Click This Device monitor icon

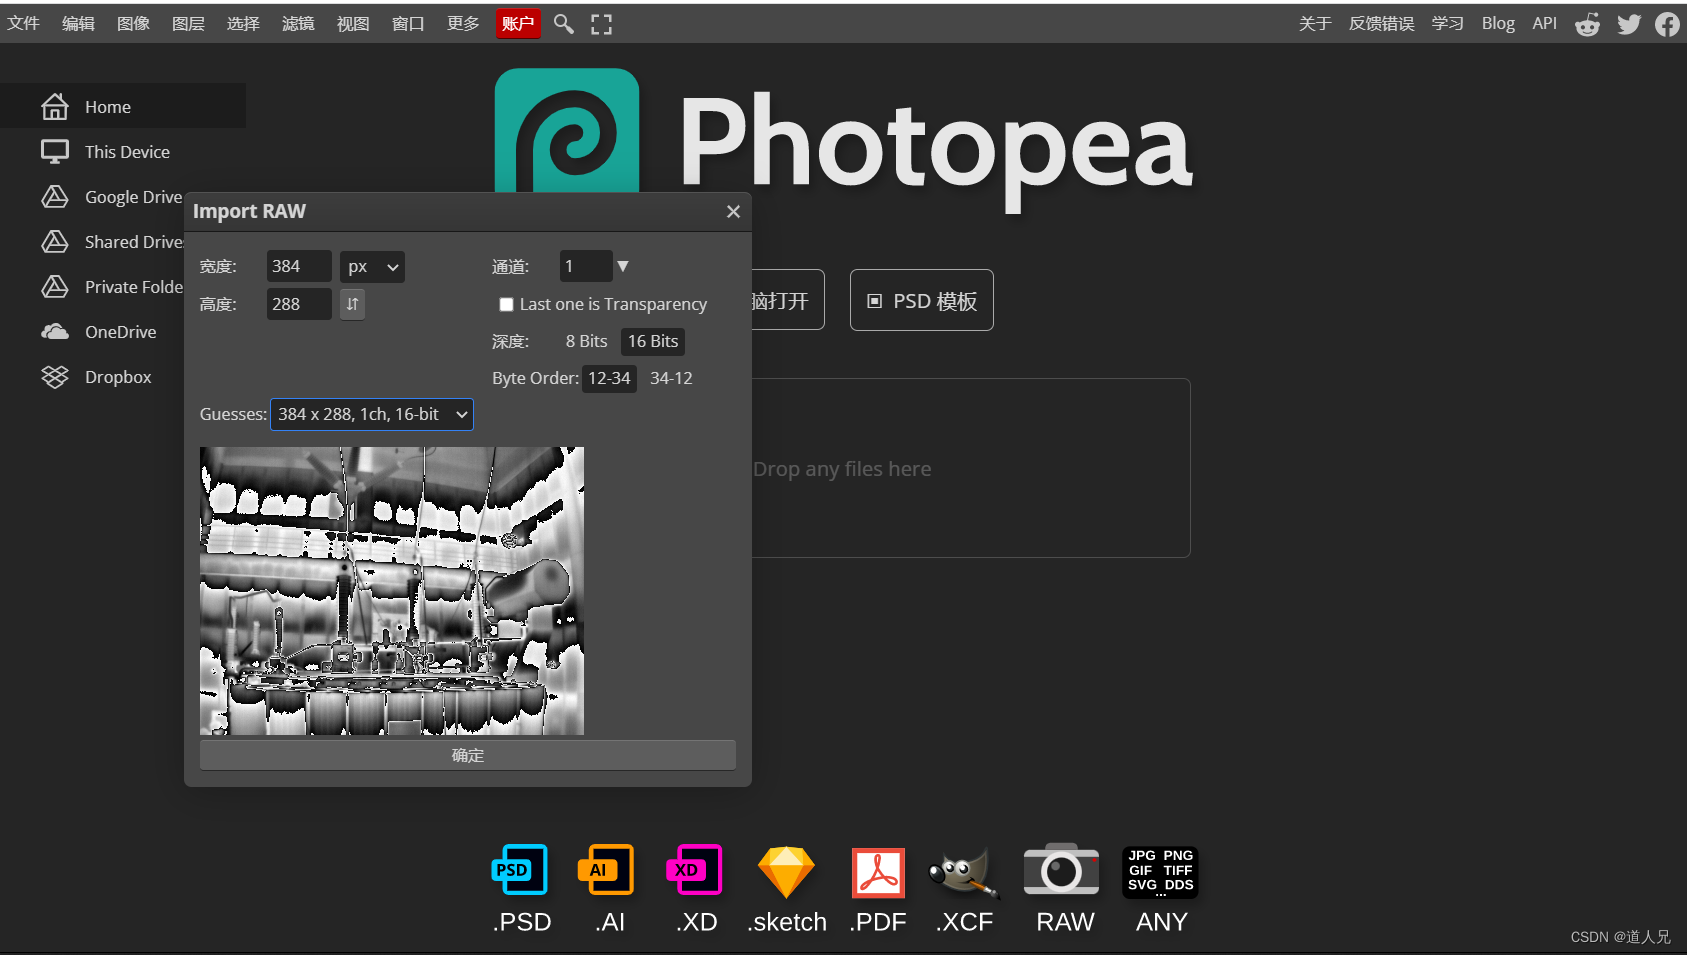point(55,151)
